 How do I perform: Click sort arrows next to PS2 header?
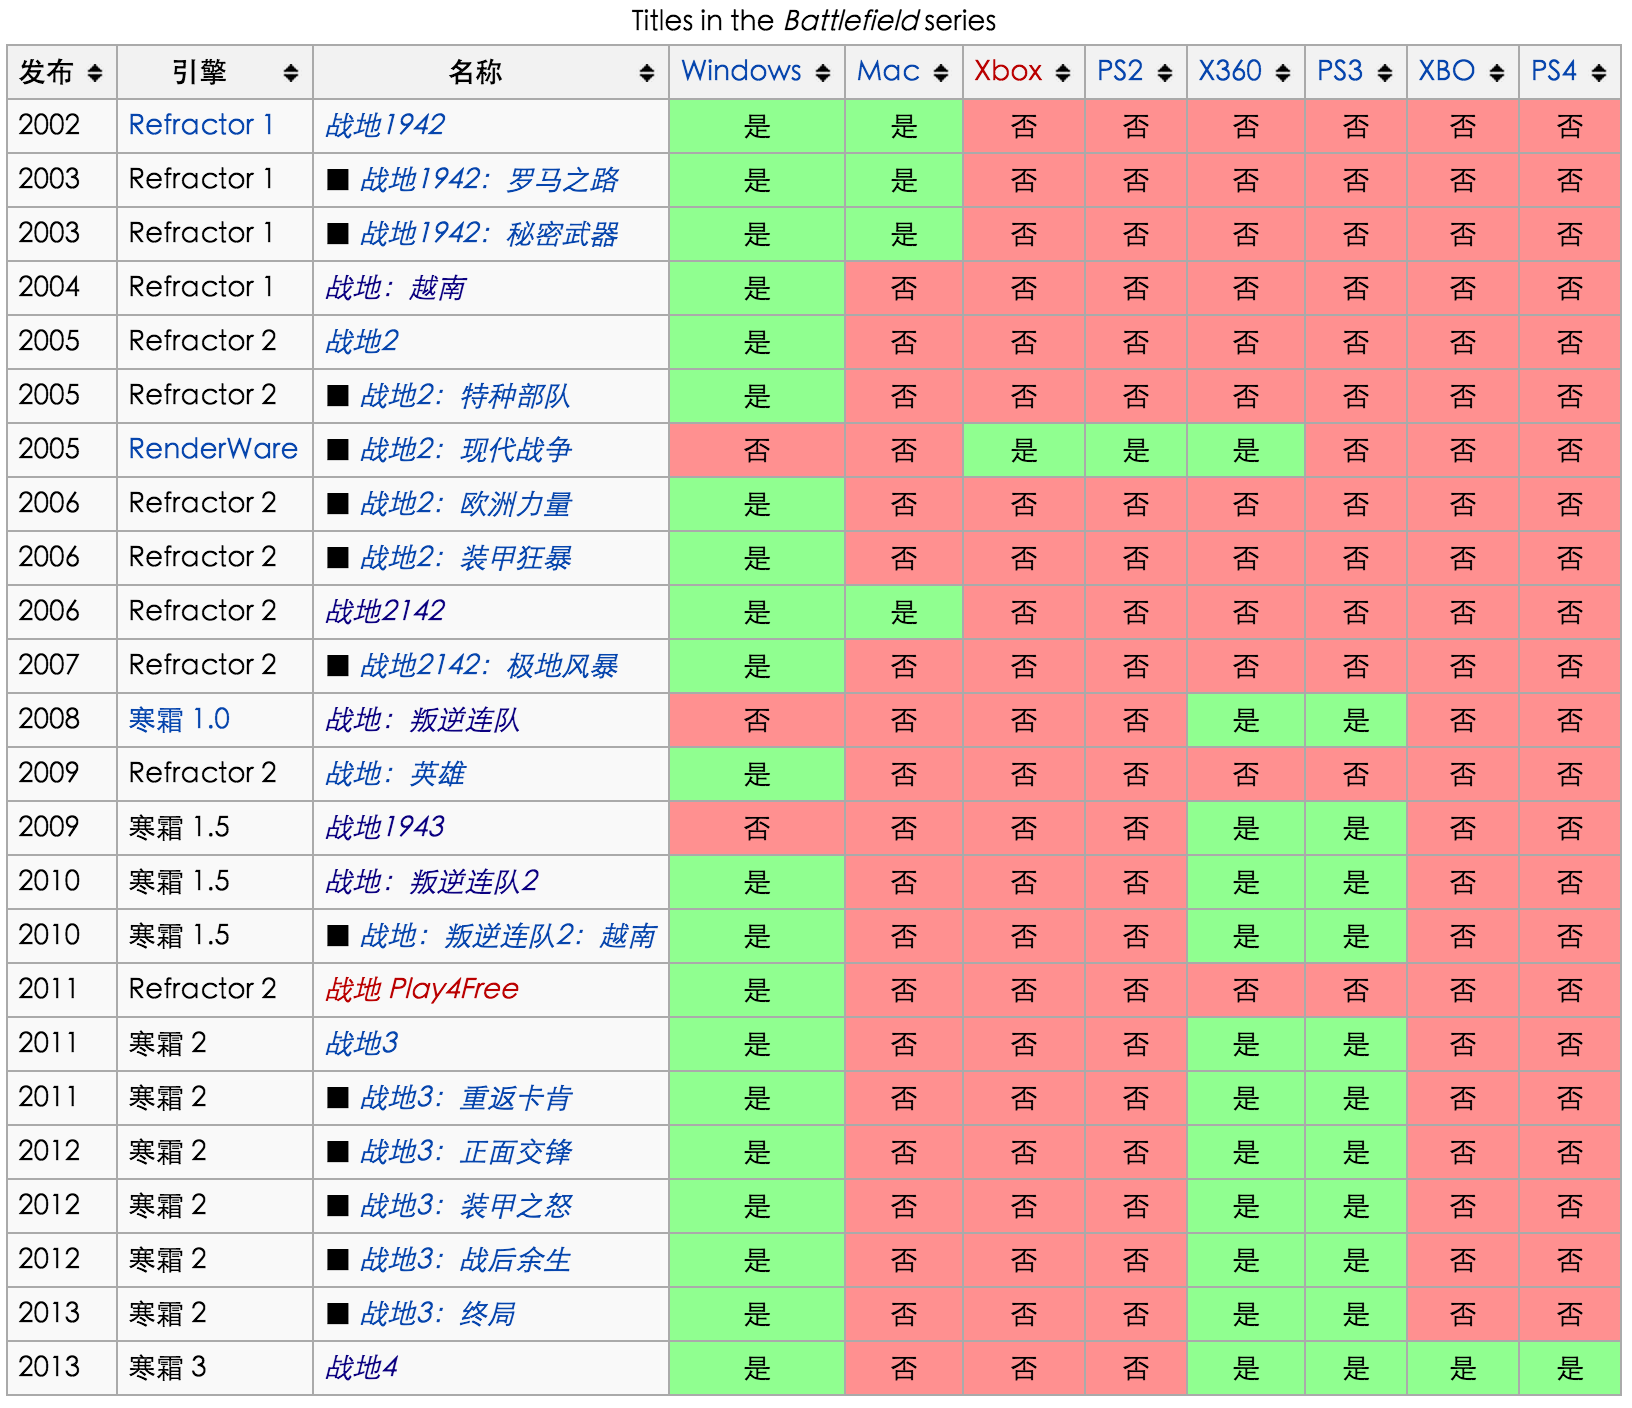[1164, 73]
